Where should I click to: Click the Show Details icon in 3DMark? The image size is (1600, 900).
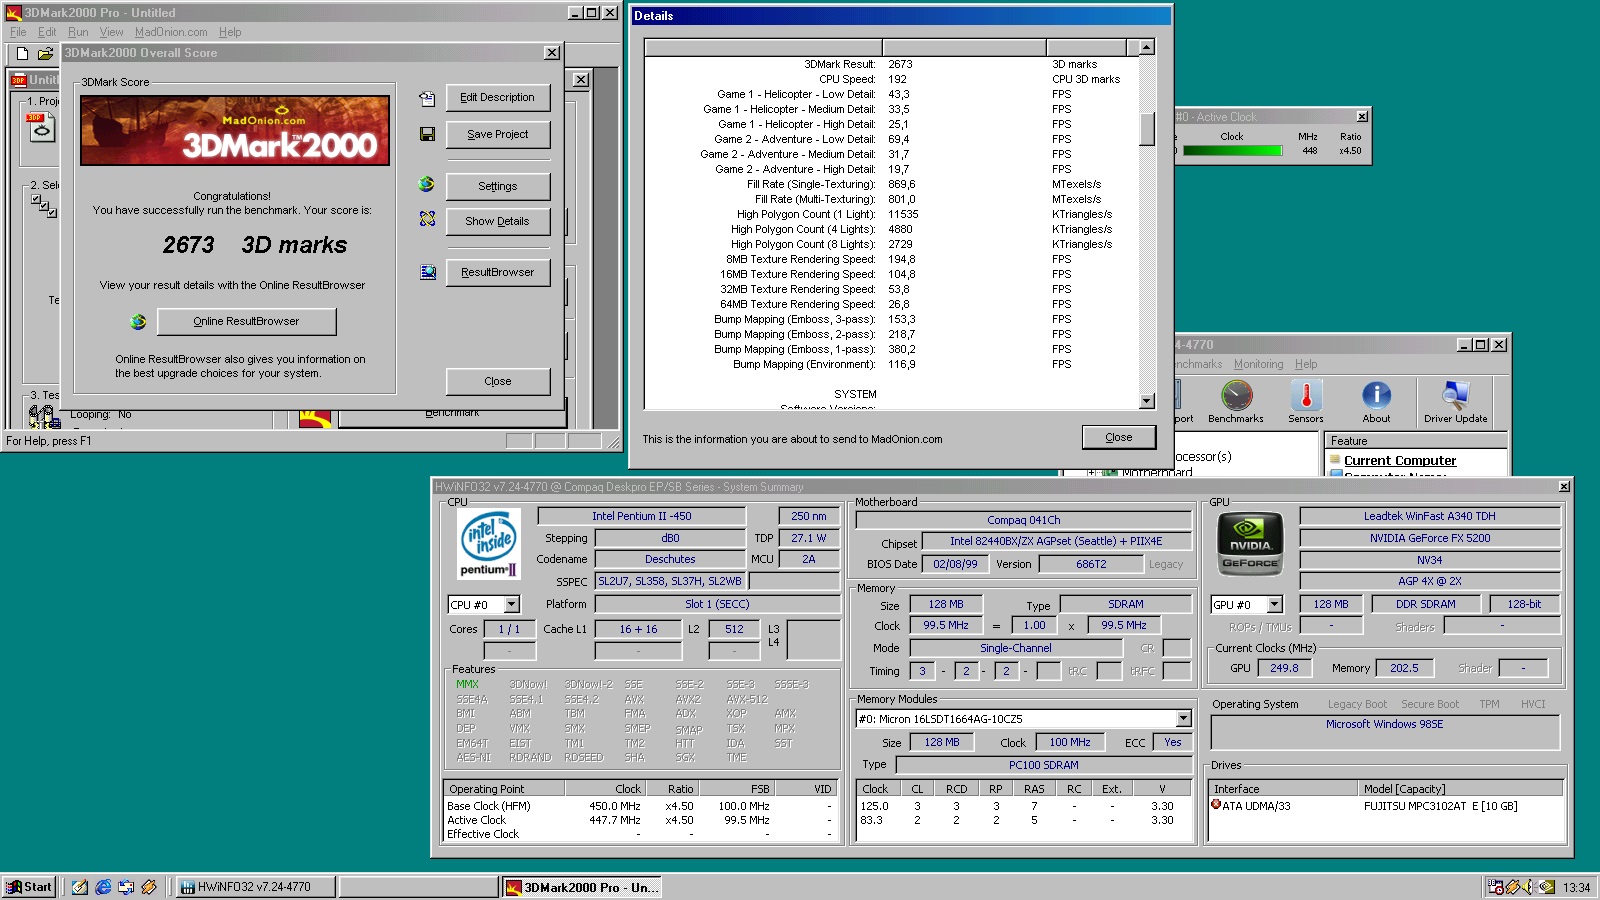(x=428, y=221)
